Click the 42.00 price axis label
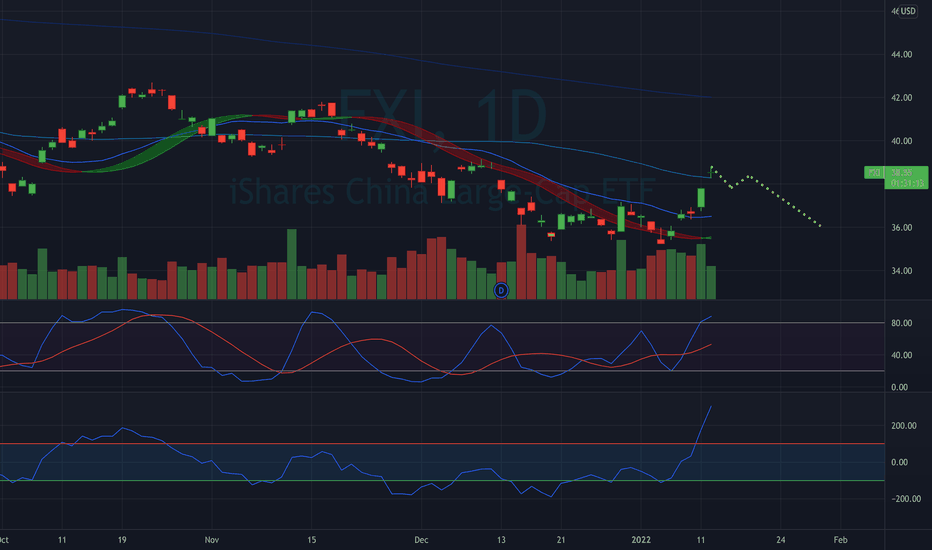This screenshot has height=550, width=932. [901, 98]
